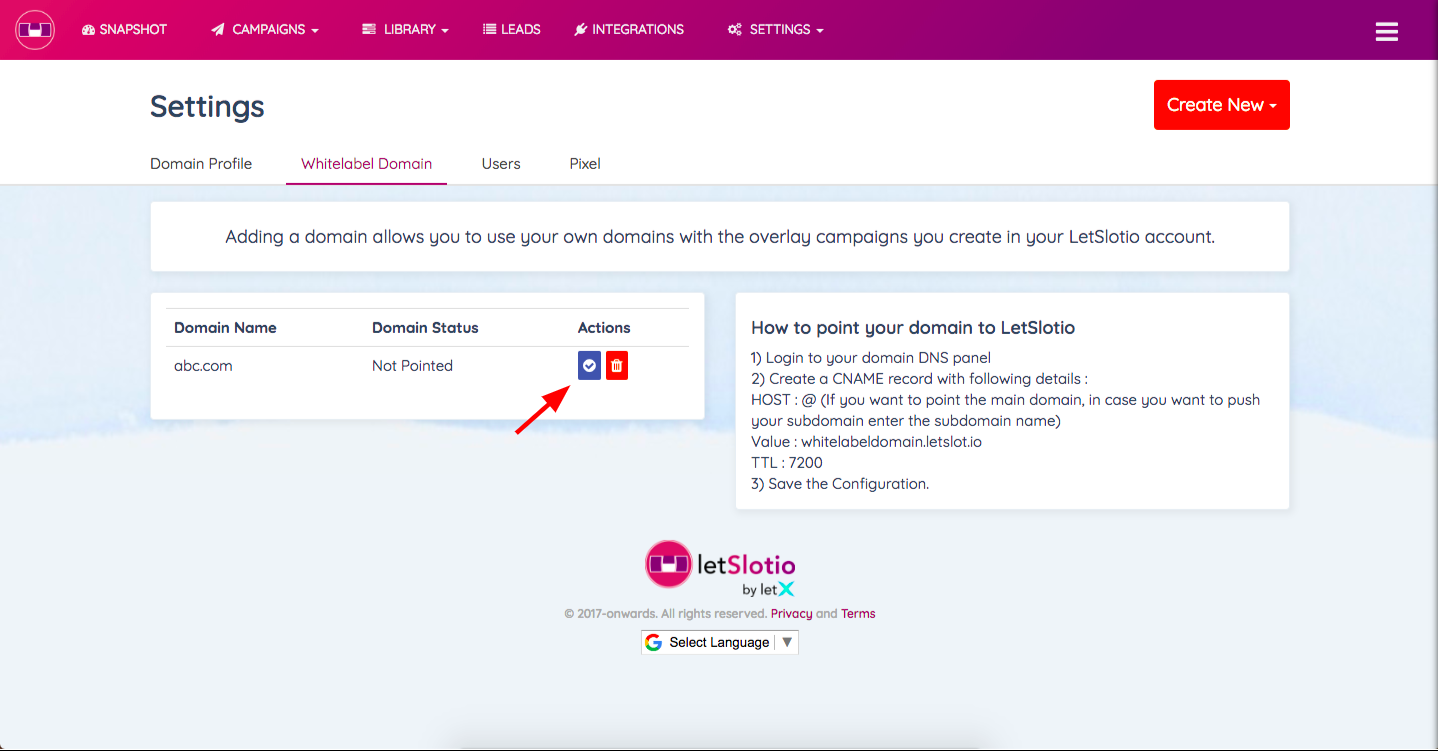Open the Select Language dropdown
This screenshot has height=751, width=1438.
(x=720, y=642)
